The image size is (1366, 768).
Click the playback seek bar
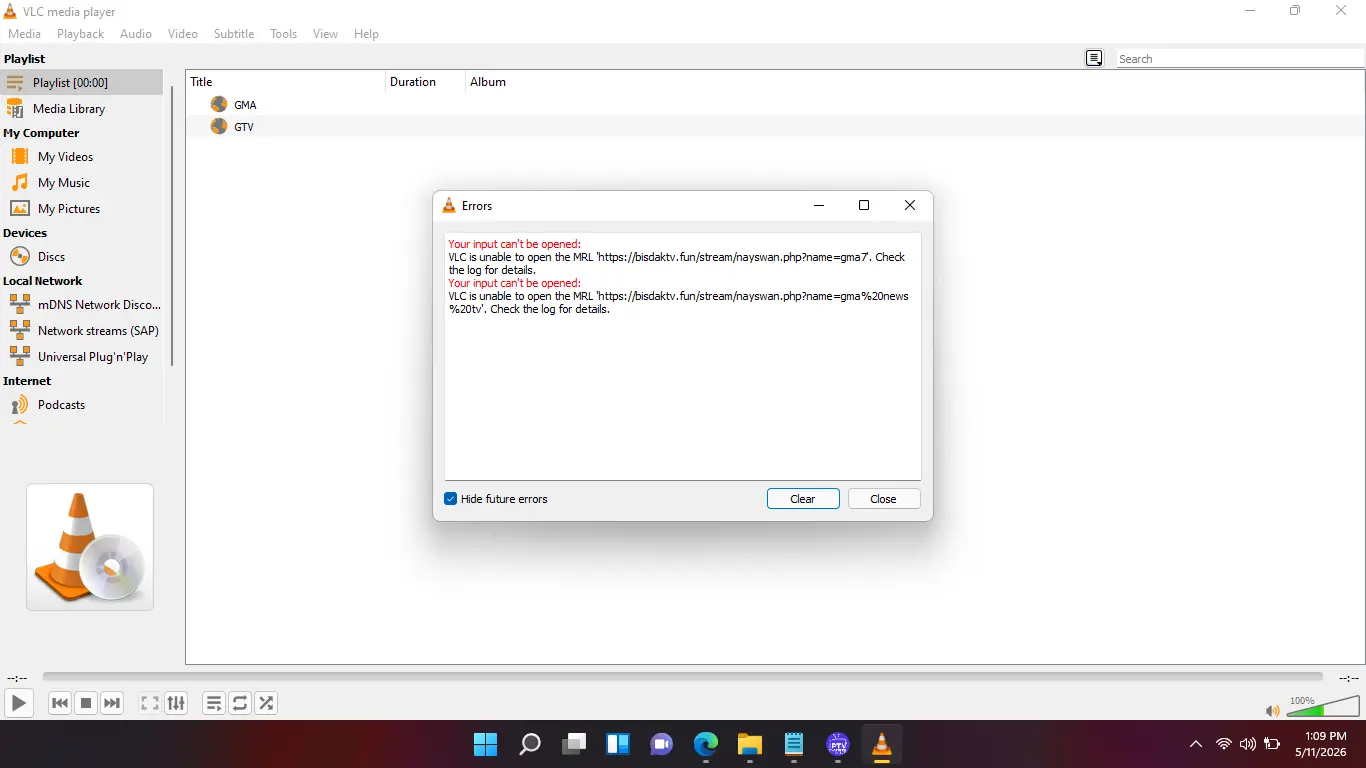pos(682,677)
